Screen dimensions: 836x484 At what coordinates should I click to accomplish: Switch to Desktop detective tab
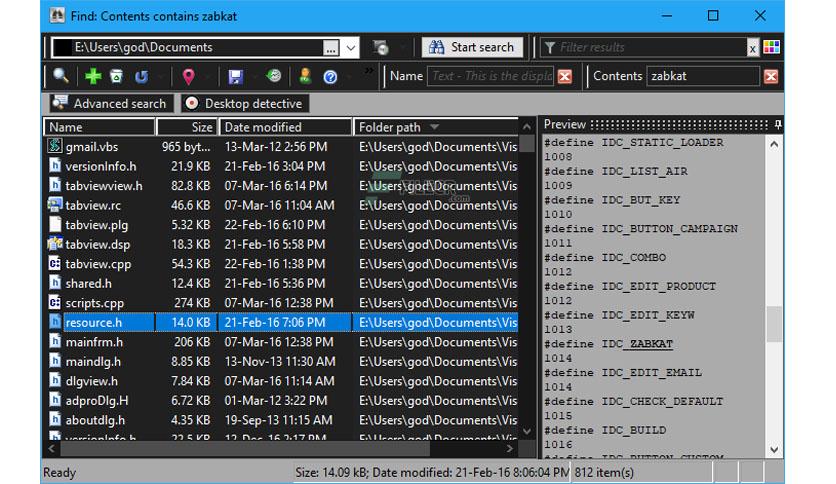(245, 103)
